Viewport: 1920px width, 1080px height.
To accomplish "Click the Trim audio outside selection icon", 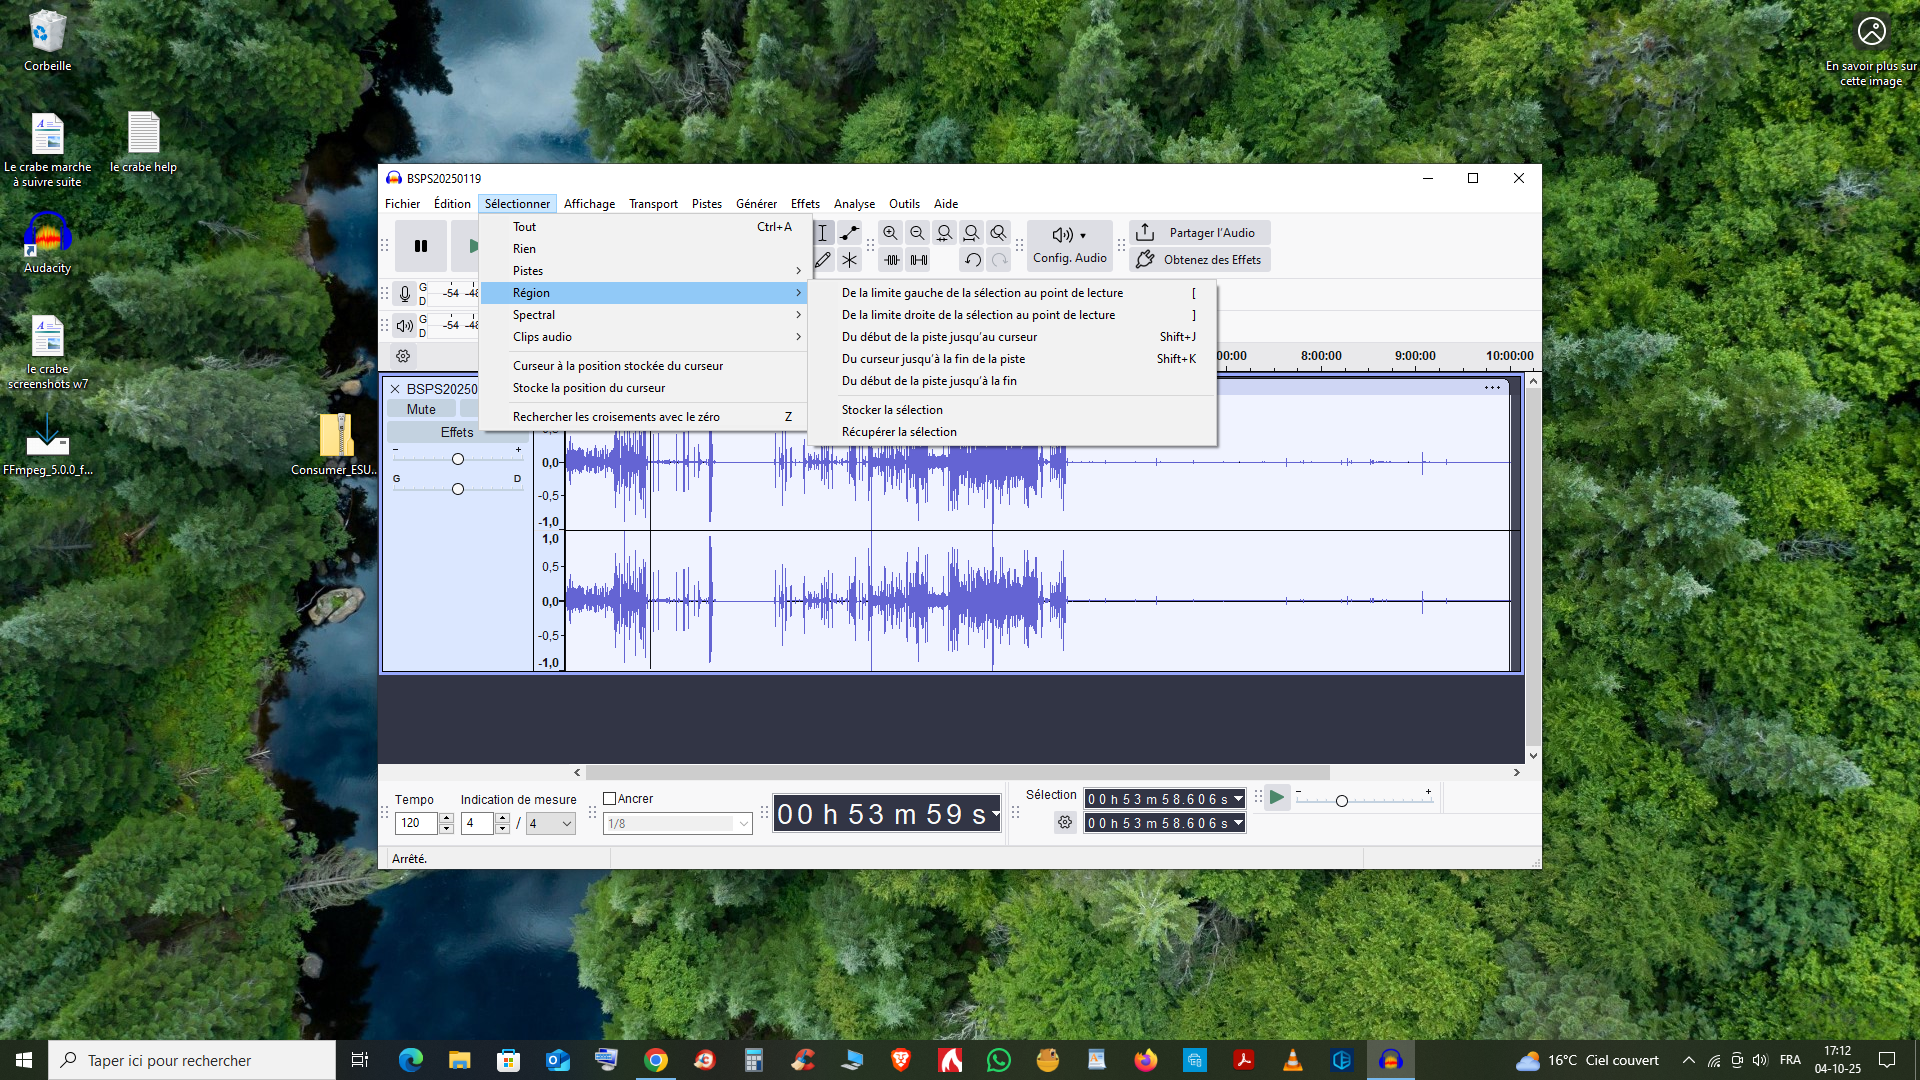I will [892, 260].
